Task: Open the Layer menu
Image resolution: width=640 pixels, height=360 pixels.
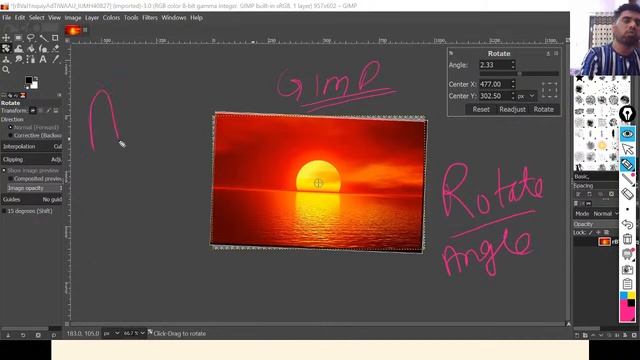Action: (92, 18)
